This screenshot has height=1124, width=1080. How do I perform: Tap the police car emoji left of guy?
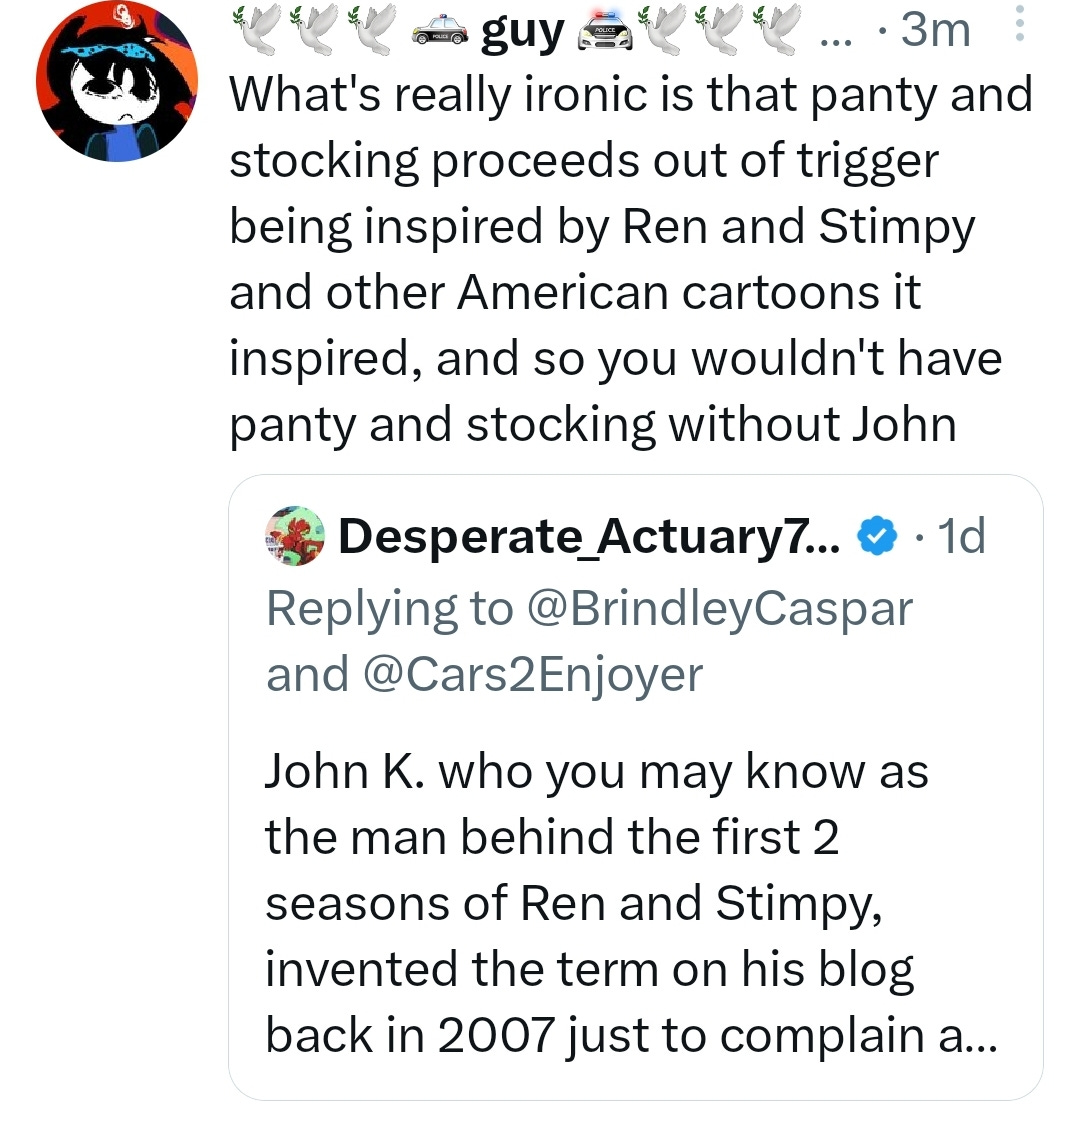440,32
